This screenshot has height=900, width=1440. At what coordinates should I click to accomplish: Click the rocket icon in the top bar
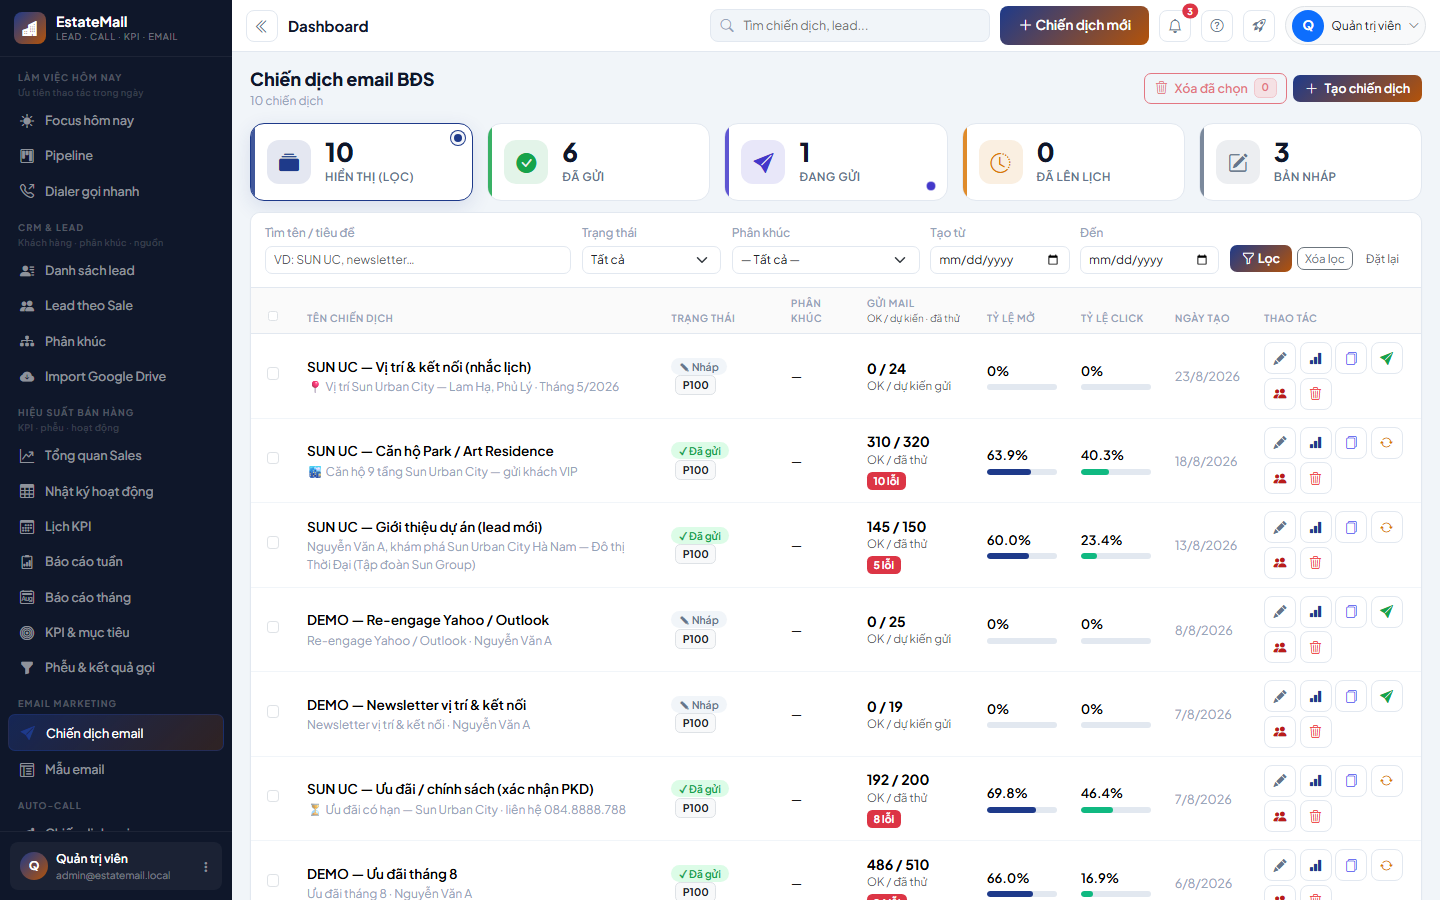point(1259,26)
